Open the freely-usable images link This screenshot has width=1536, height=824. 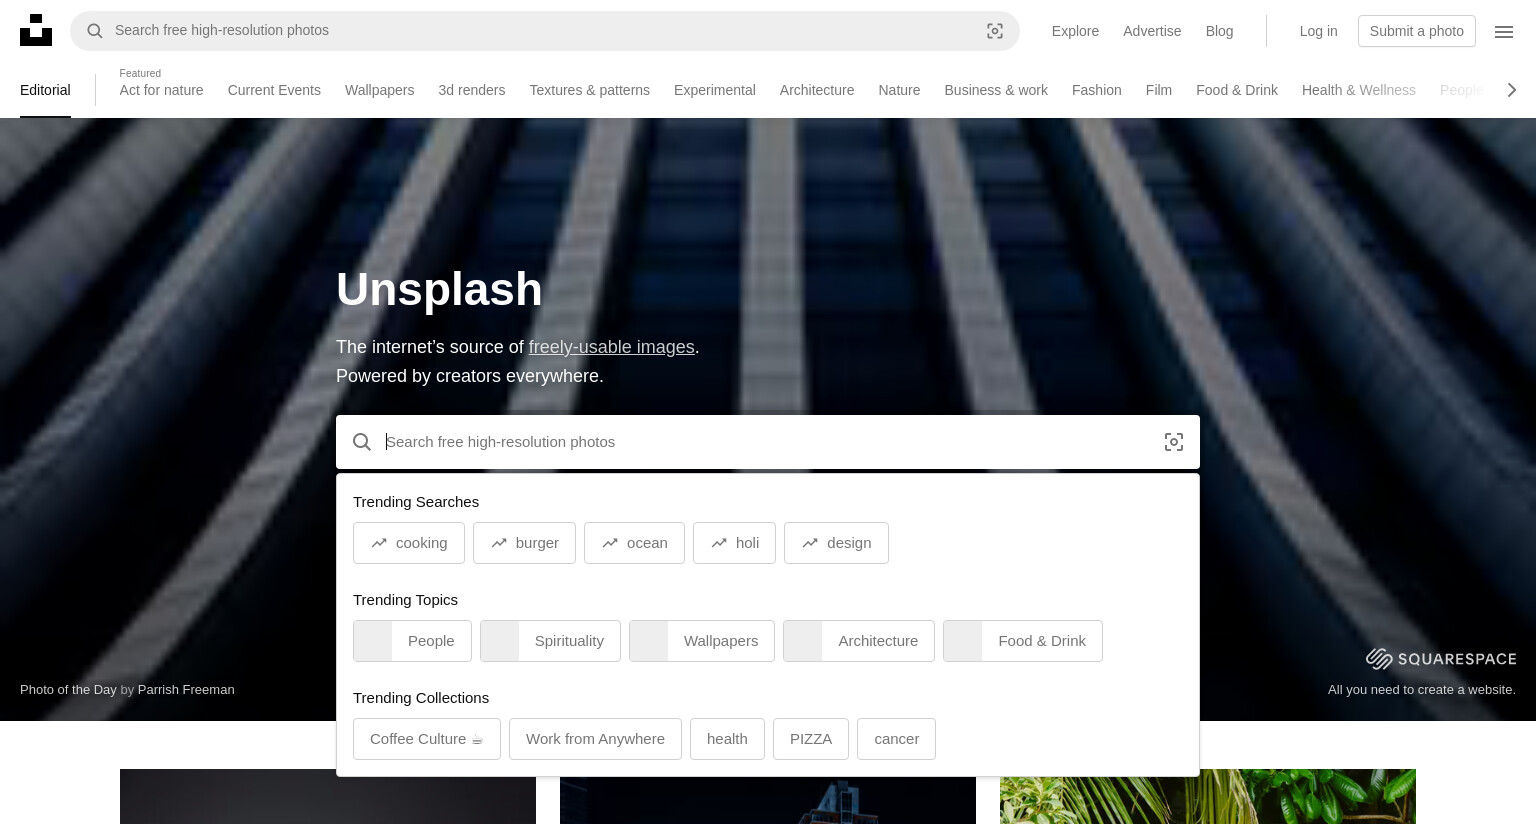(x=611, y=347)
